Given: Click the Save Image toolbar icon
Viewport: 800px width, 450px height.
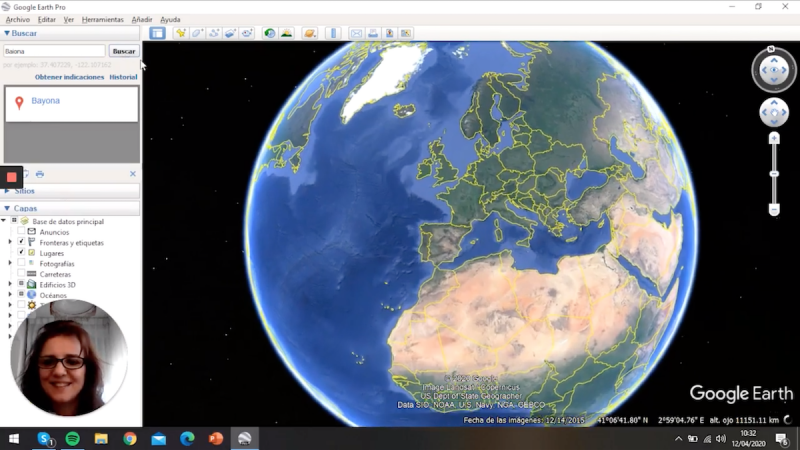Looking at the screenshot, I should (x=389, y=33).
